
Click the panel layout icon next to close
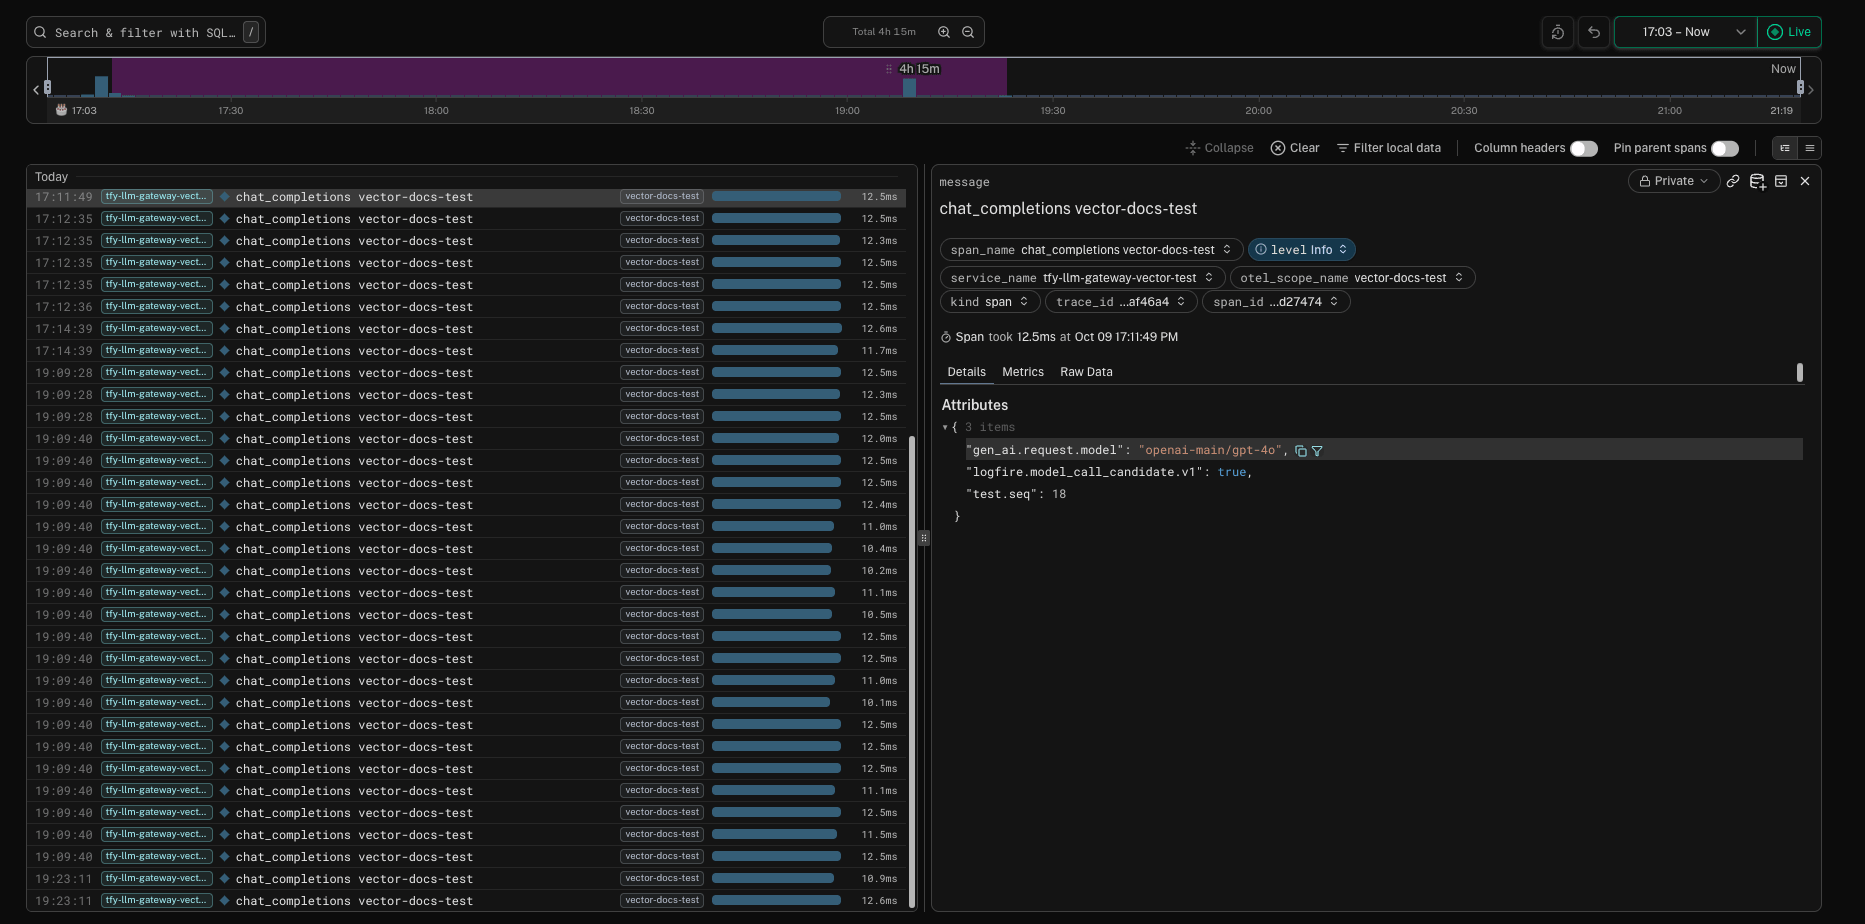(x=1781, y=181)
